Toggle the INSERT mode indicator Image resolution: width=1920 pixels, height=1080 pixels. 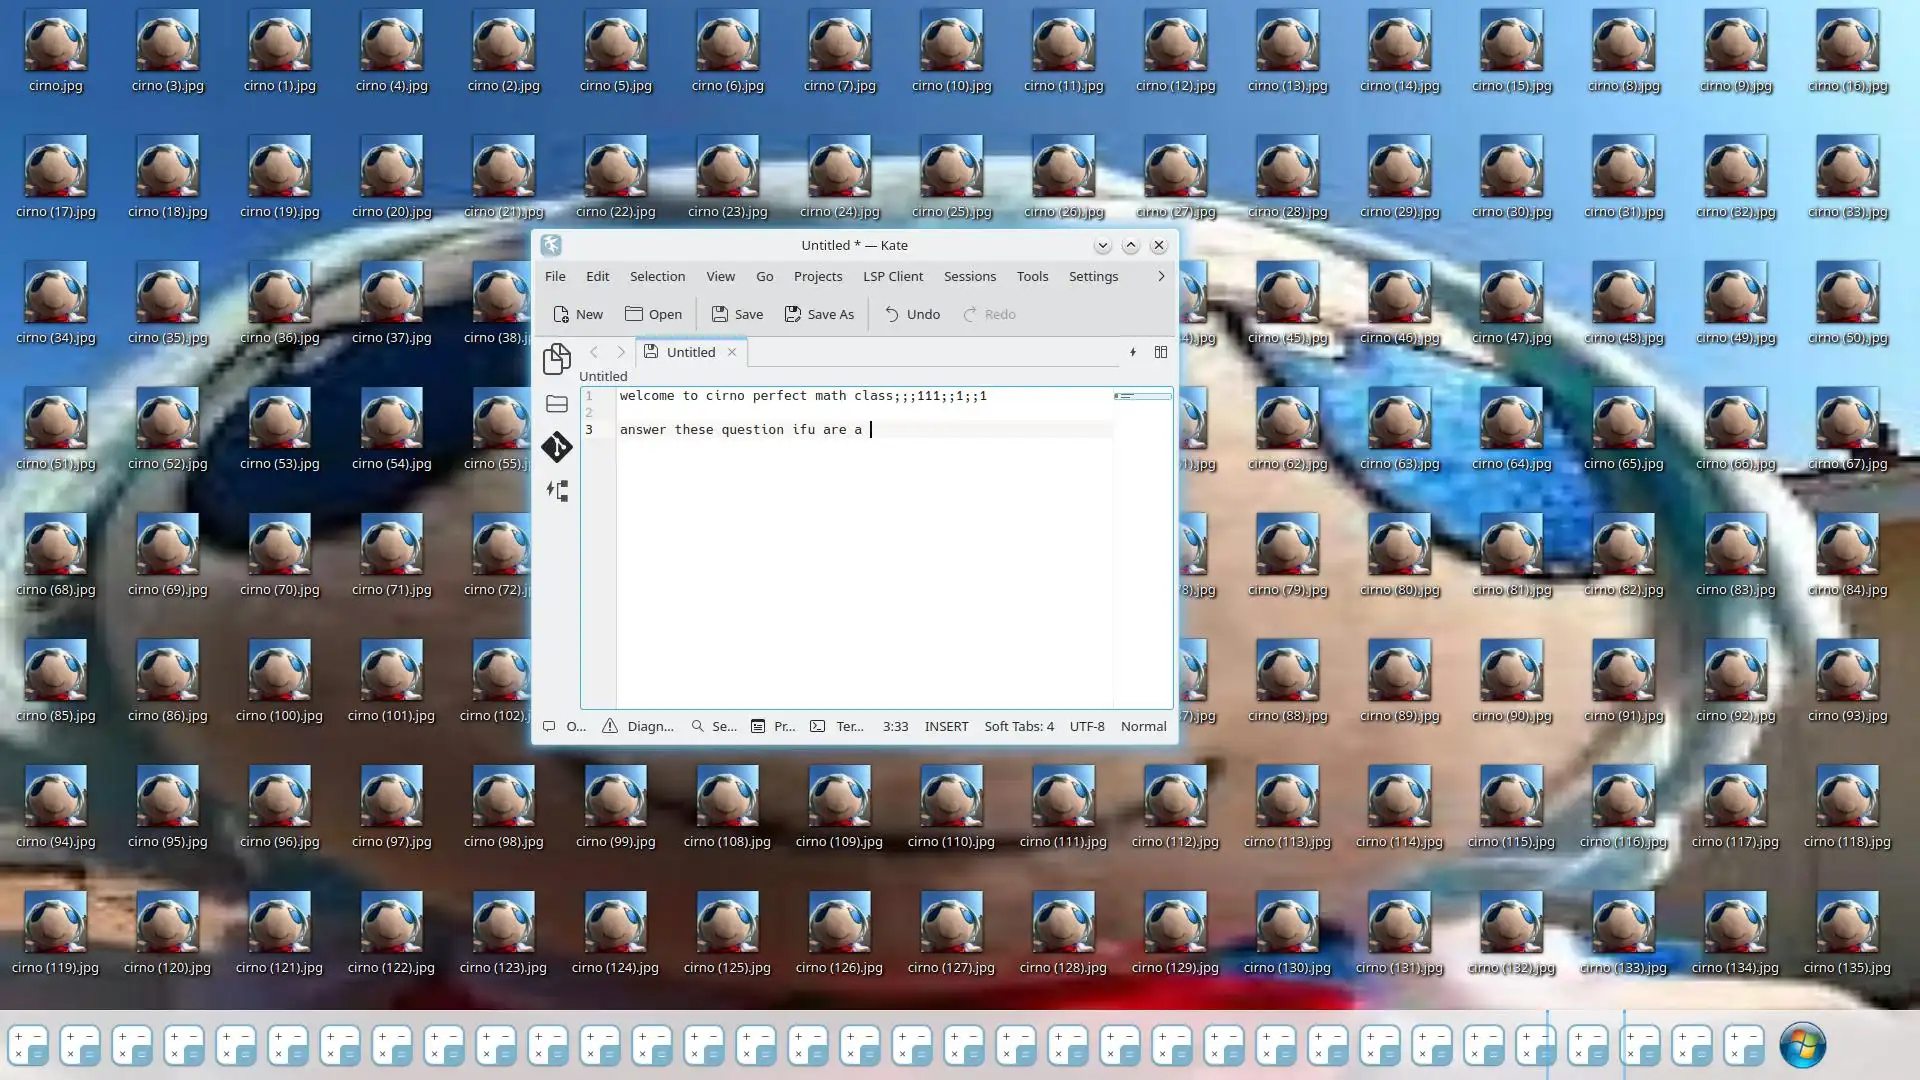pyautogui.click(x=946, y=727)
